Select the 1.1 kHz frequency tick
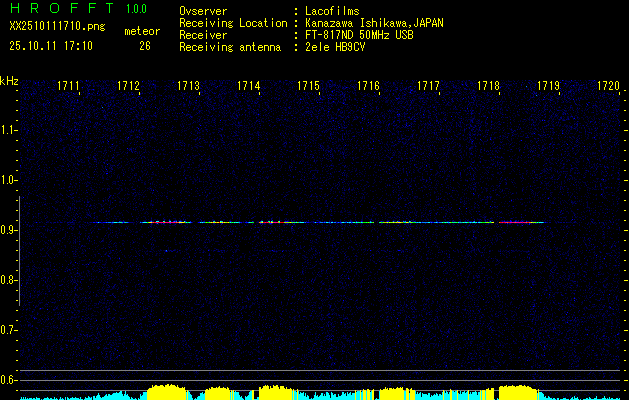 coord(9,130)
